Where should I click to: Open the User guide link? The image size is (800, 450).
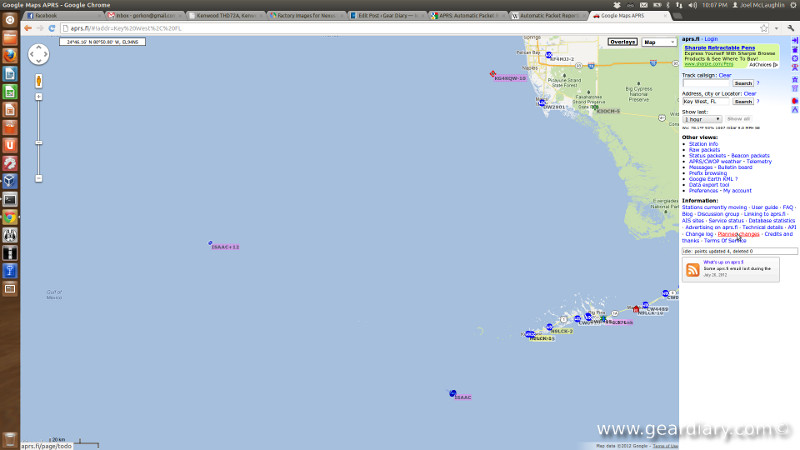tap(764, 207)
